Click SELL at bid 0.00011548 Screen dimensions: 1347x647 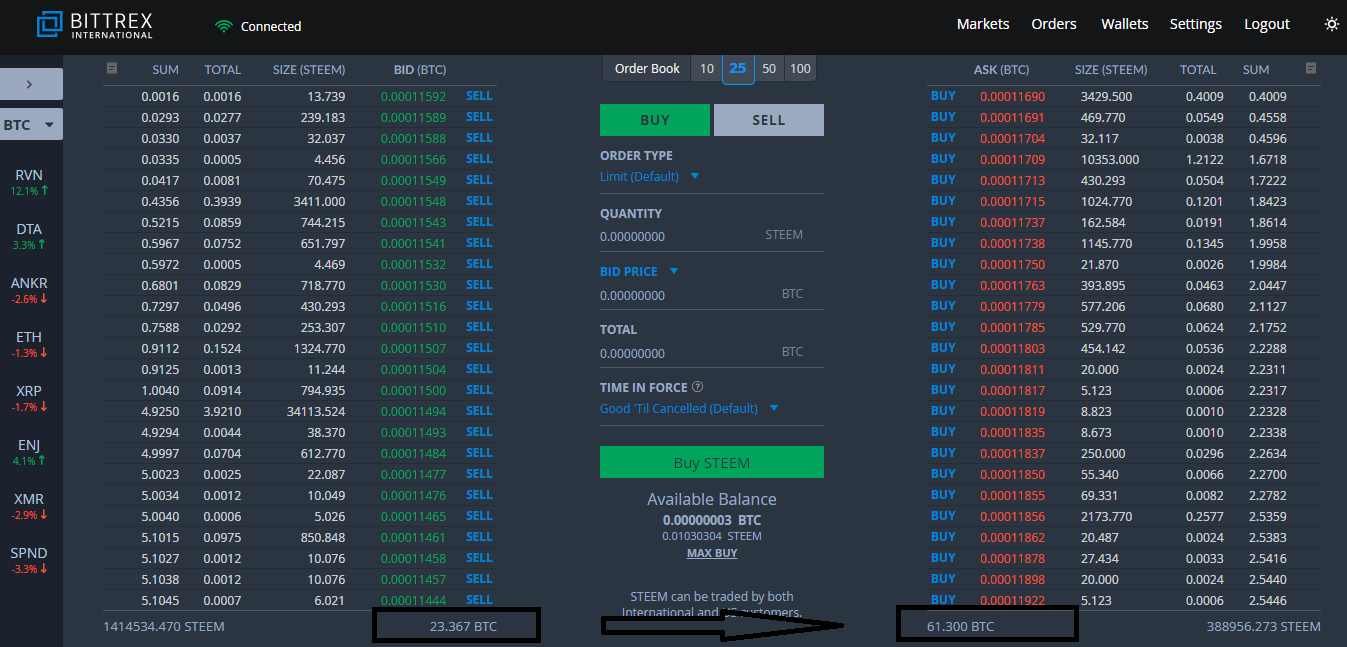pos(479,201)
